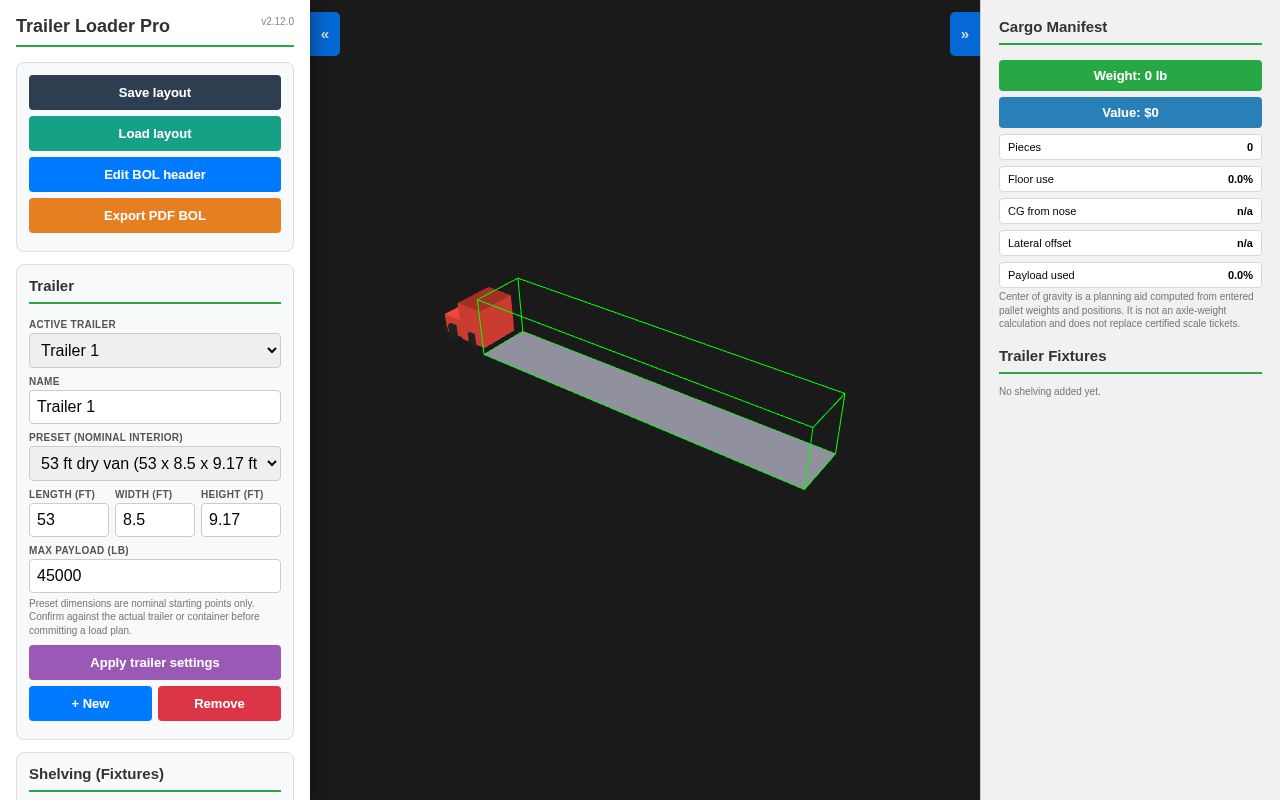Image resolution: width=1280 pixels, height=800 pixels.
Task: Click the Save layout button
Action: [155, 92]
